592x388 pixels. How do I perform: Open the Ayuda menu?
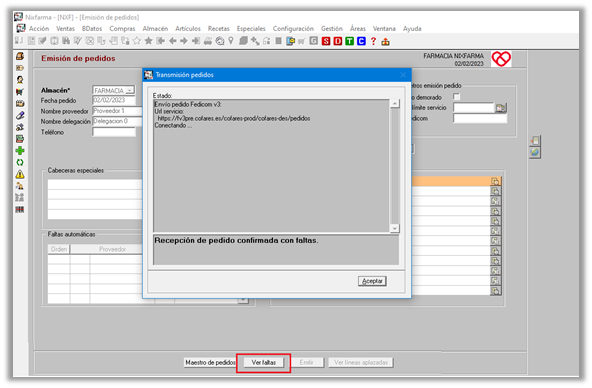(412, 29)
